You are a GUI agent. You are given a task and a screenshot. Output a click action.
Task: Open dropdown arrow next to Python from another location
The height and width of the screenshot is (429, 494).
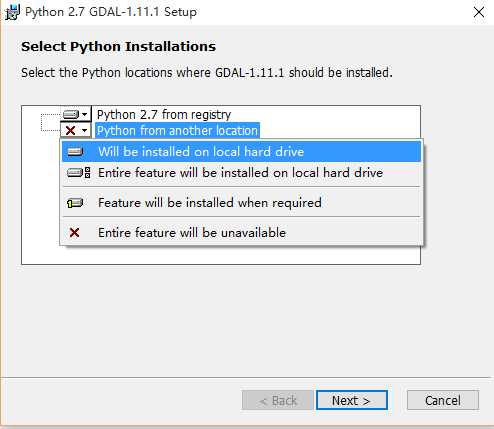(85, 130)
